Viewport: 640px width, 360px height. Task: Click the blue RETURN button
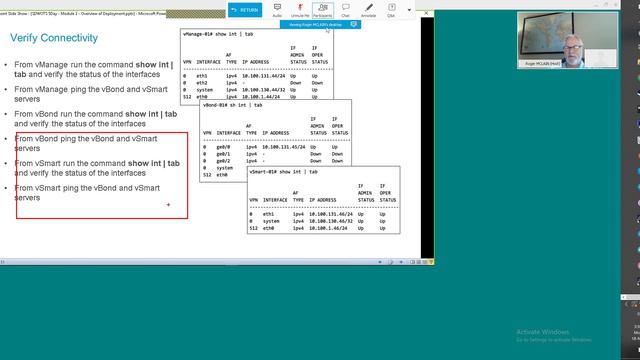[245, 10]
